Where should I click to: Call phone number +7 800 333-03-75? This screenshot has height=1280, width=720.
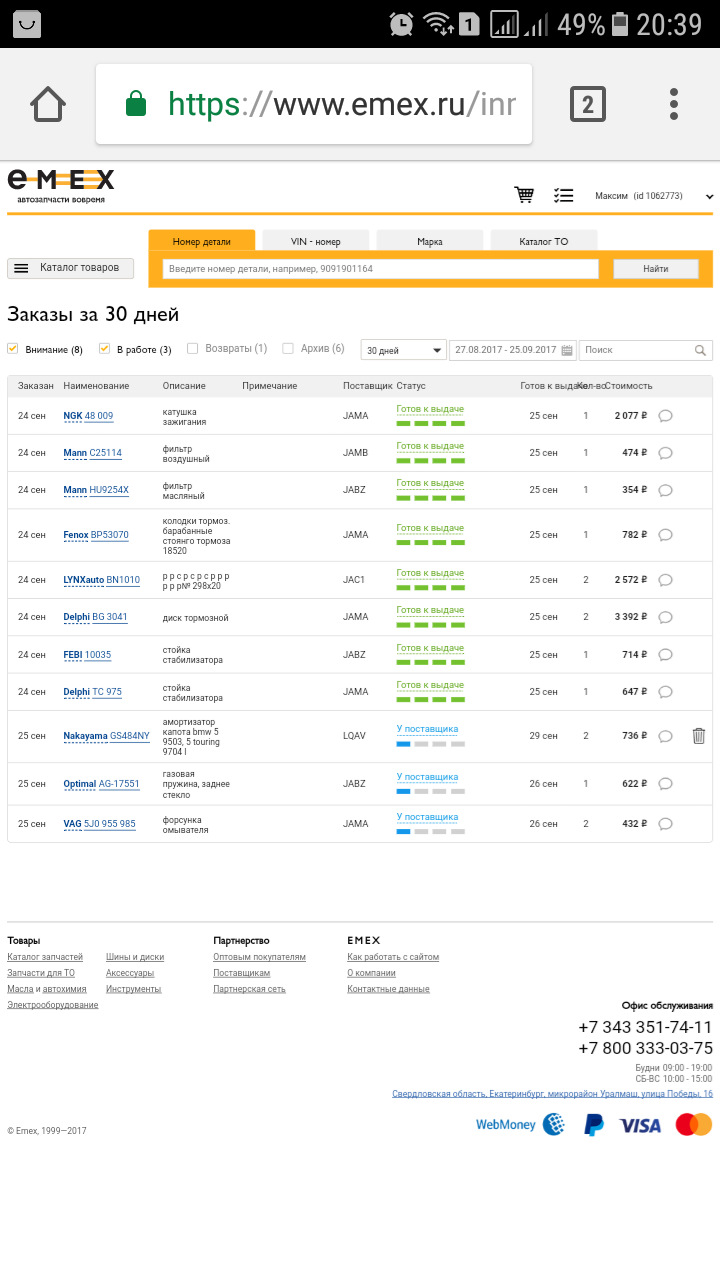pos(645,1048)
